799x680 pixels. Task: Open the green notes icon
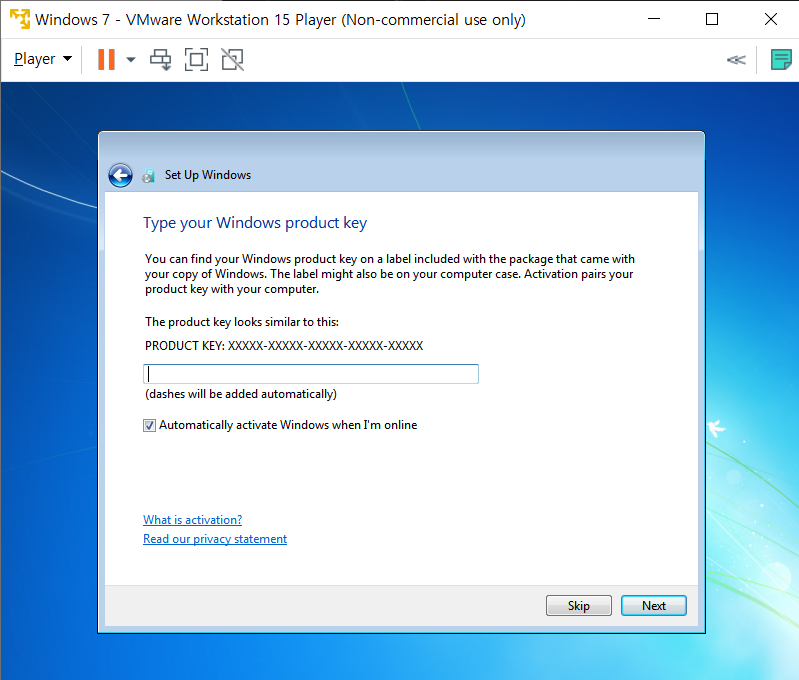781,60
